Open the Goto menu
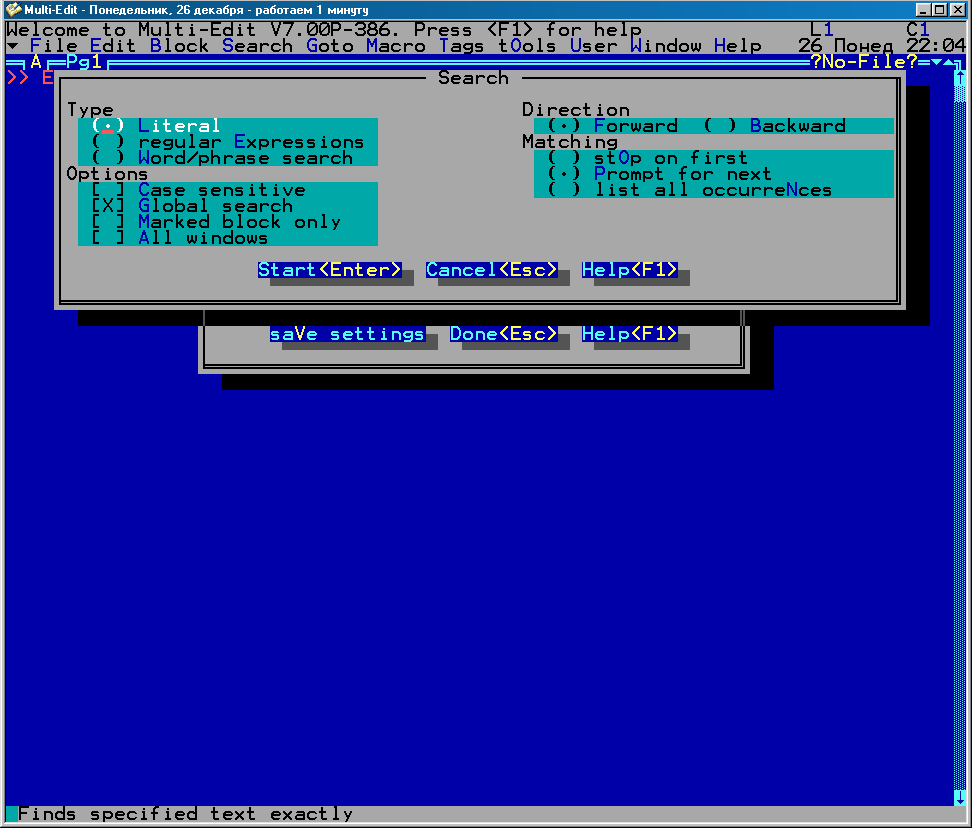 [330, 46]
